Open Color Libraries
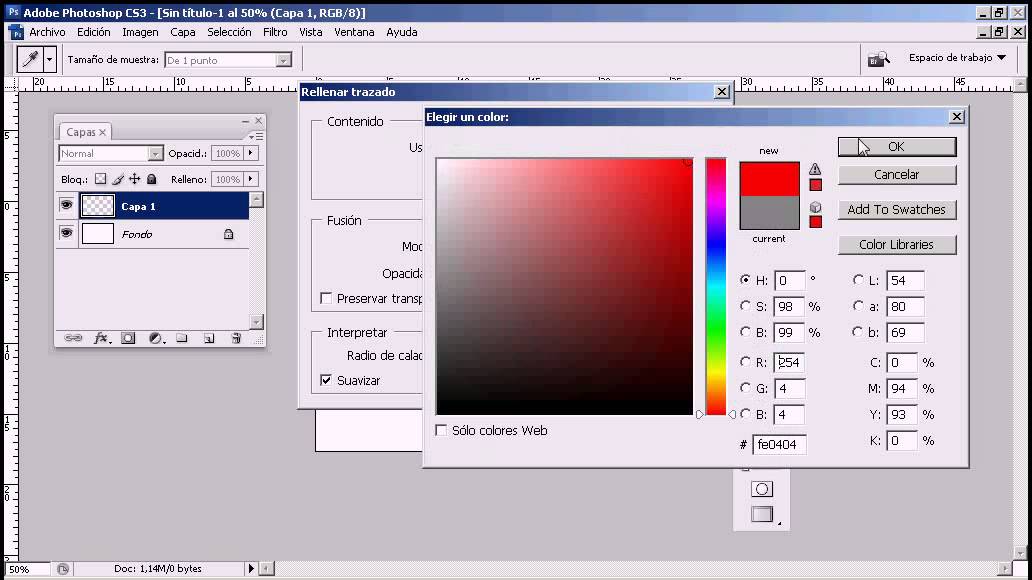The image size is (1032, 580). (x=896, y=244)
